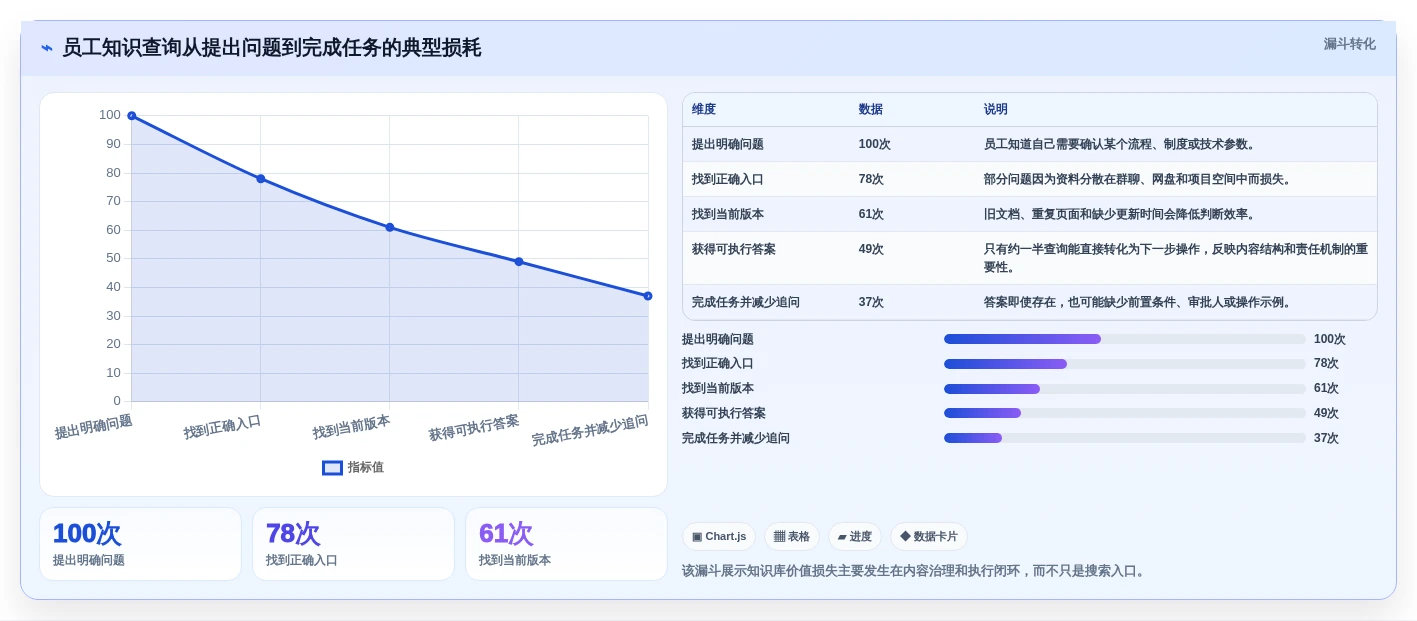Click the 提出明确问题 progress bar
This screenshot has height=621, width=1417.
1125,339
